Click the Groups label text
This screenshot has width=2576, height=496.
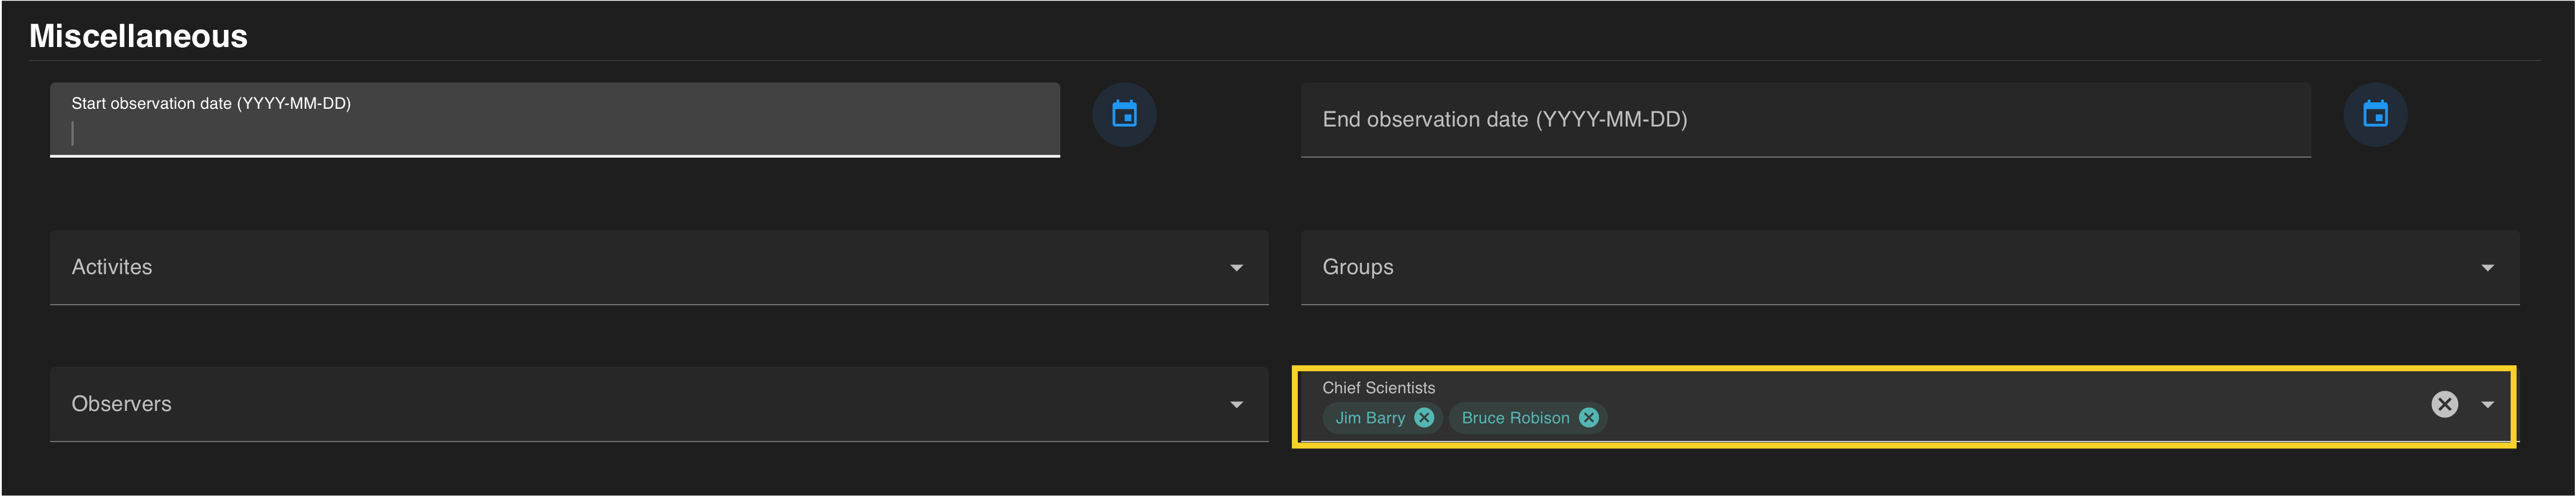pos(1357,267)
